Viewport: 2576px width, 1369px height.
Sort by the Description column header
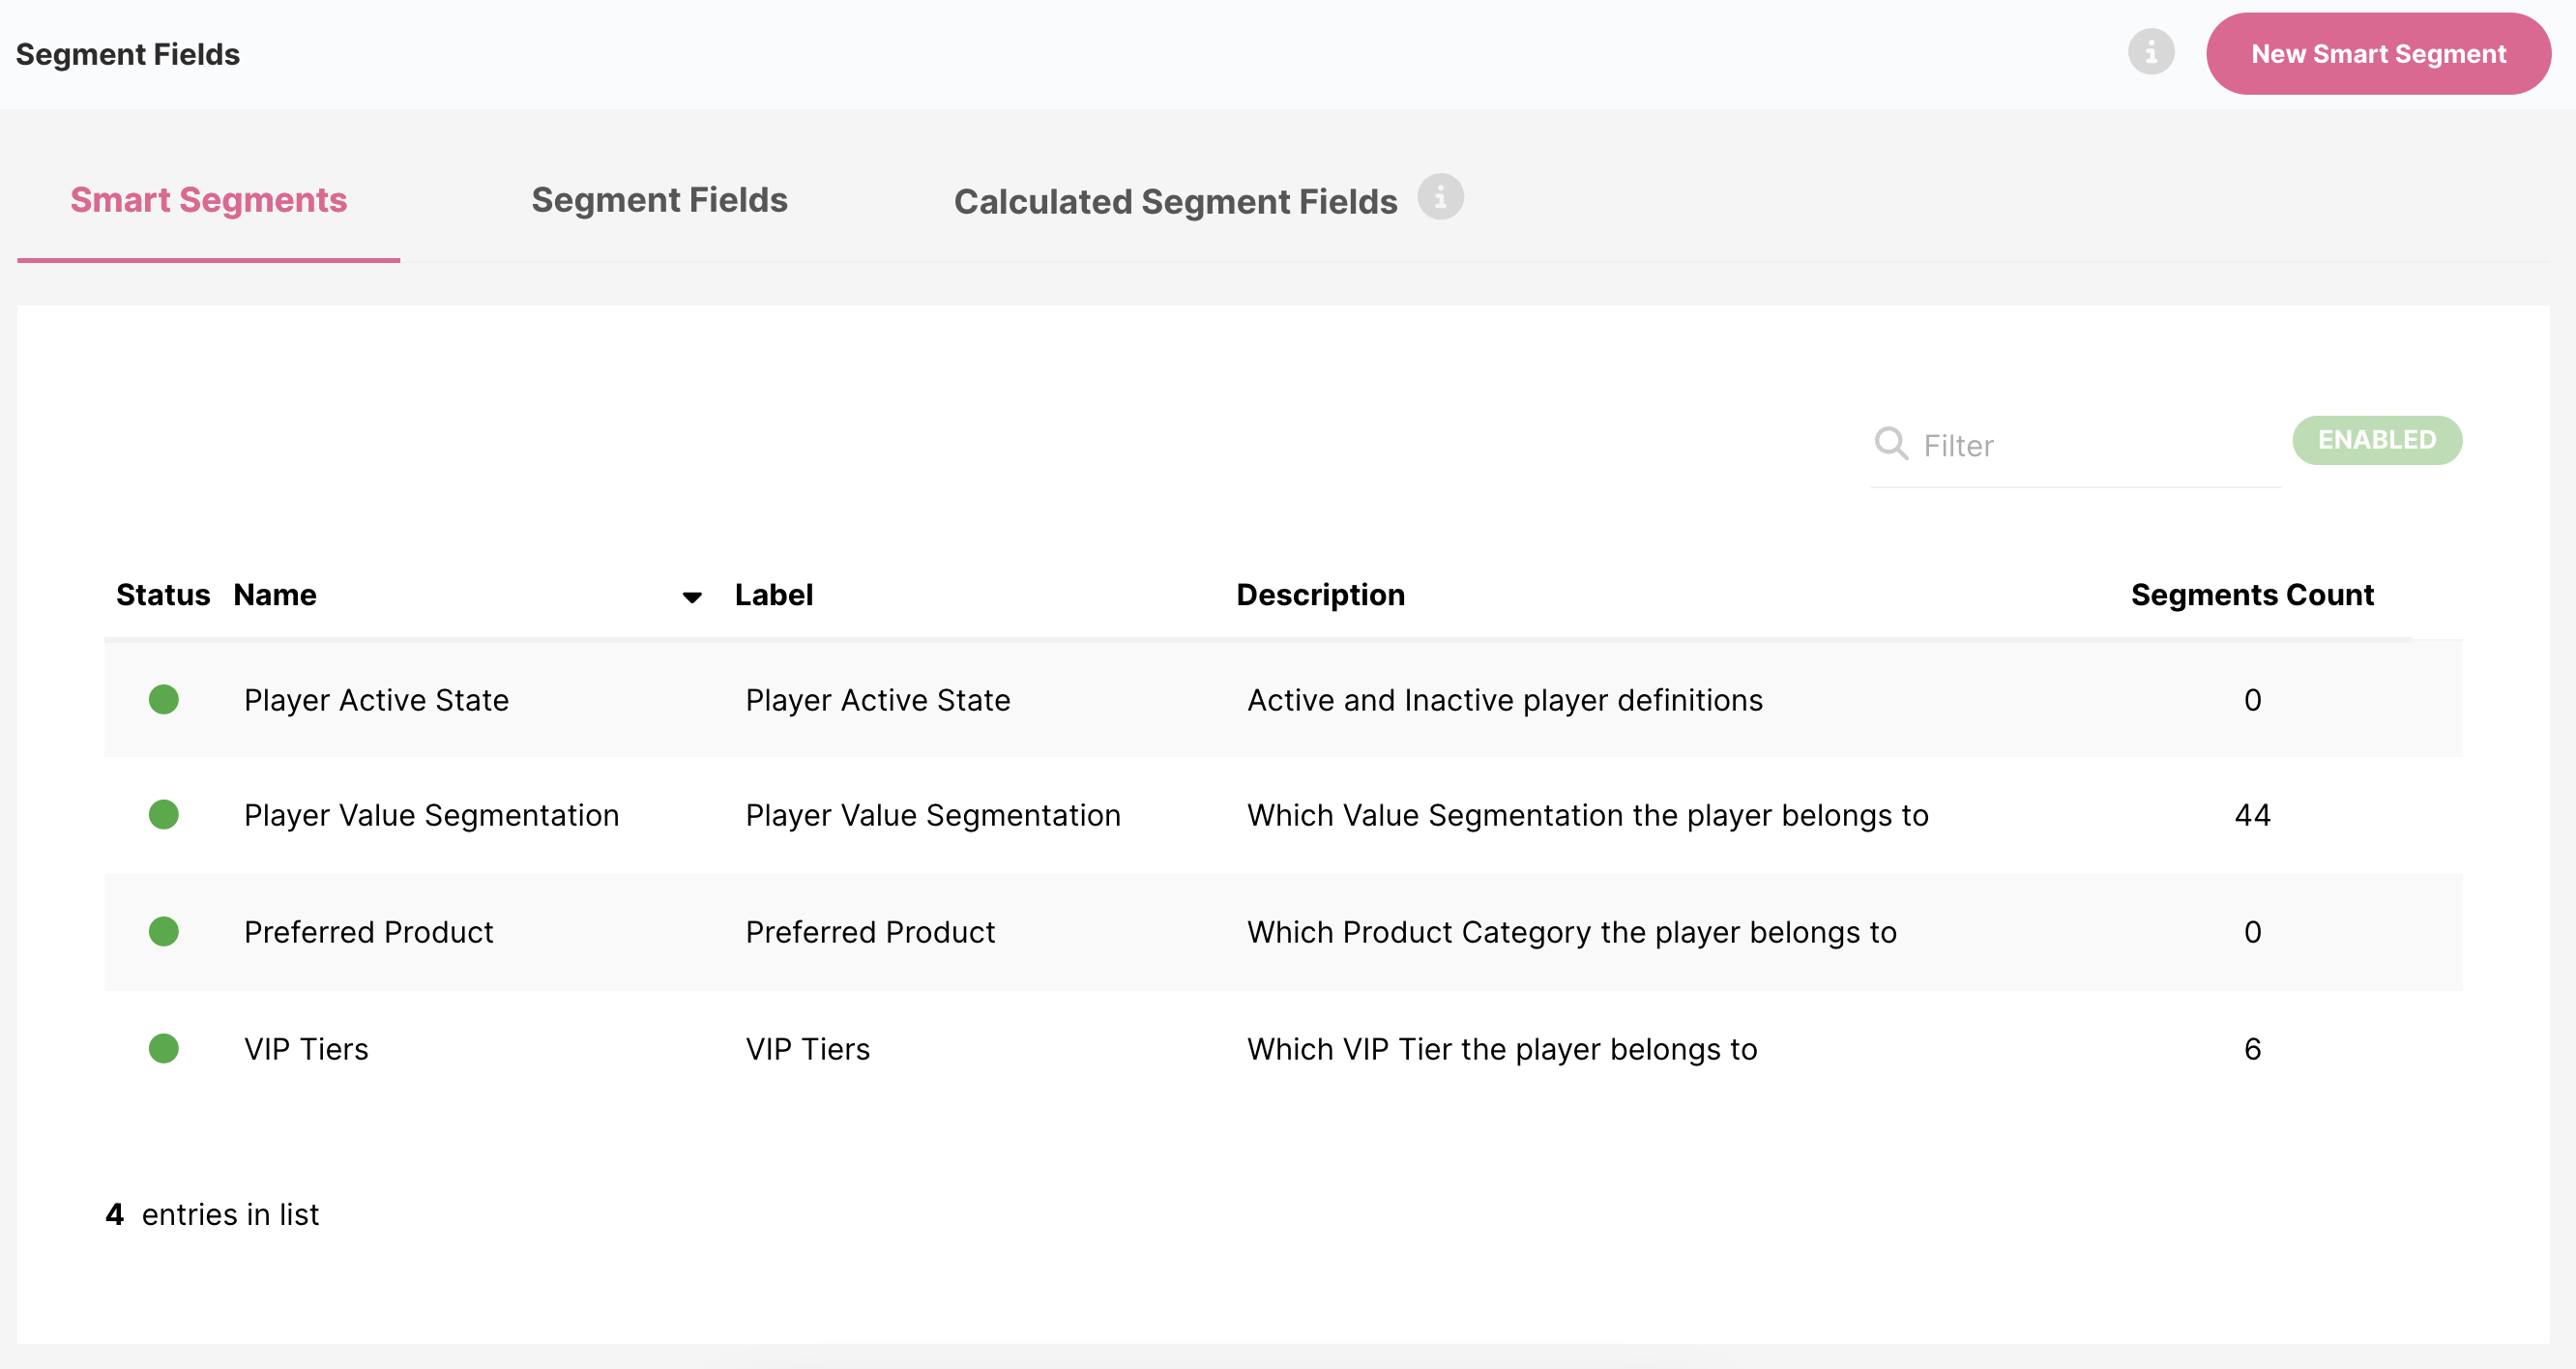pyautogui.click(x=1320, y=595)
